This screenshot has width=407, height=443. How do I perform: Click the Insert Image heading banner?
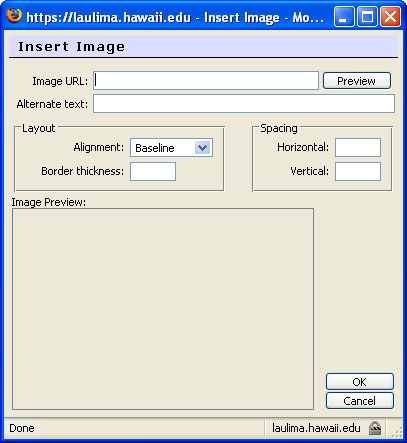click(203, 46)
